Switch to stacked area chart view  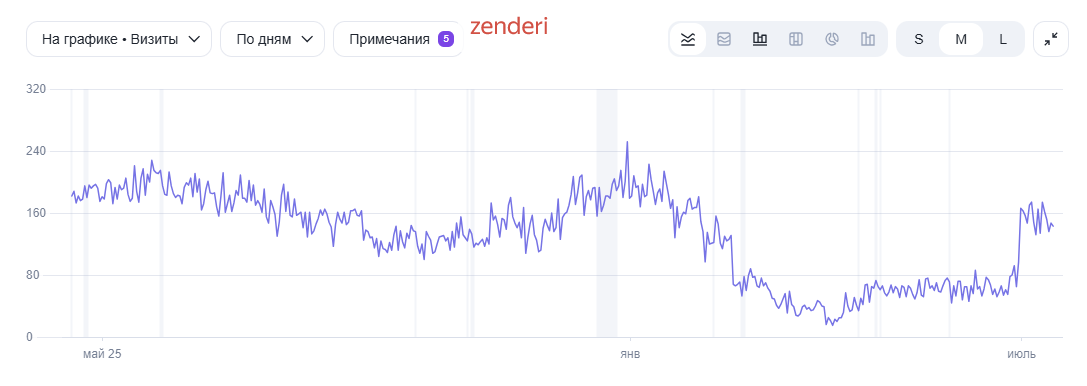click(724, 39)
